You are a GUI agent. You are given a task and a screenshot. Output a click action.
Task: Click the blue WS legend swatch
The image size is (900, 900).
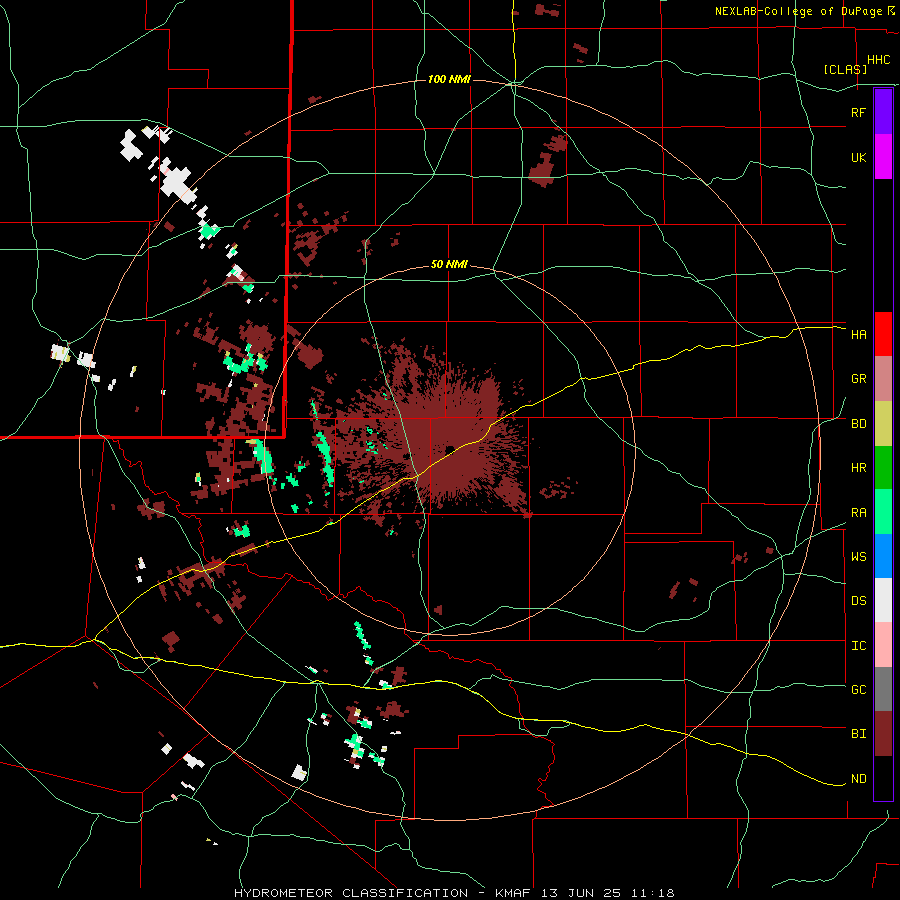(x=883, y=556)
